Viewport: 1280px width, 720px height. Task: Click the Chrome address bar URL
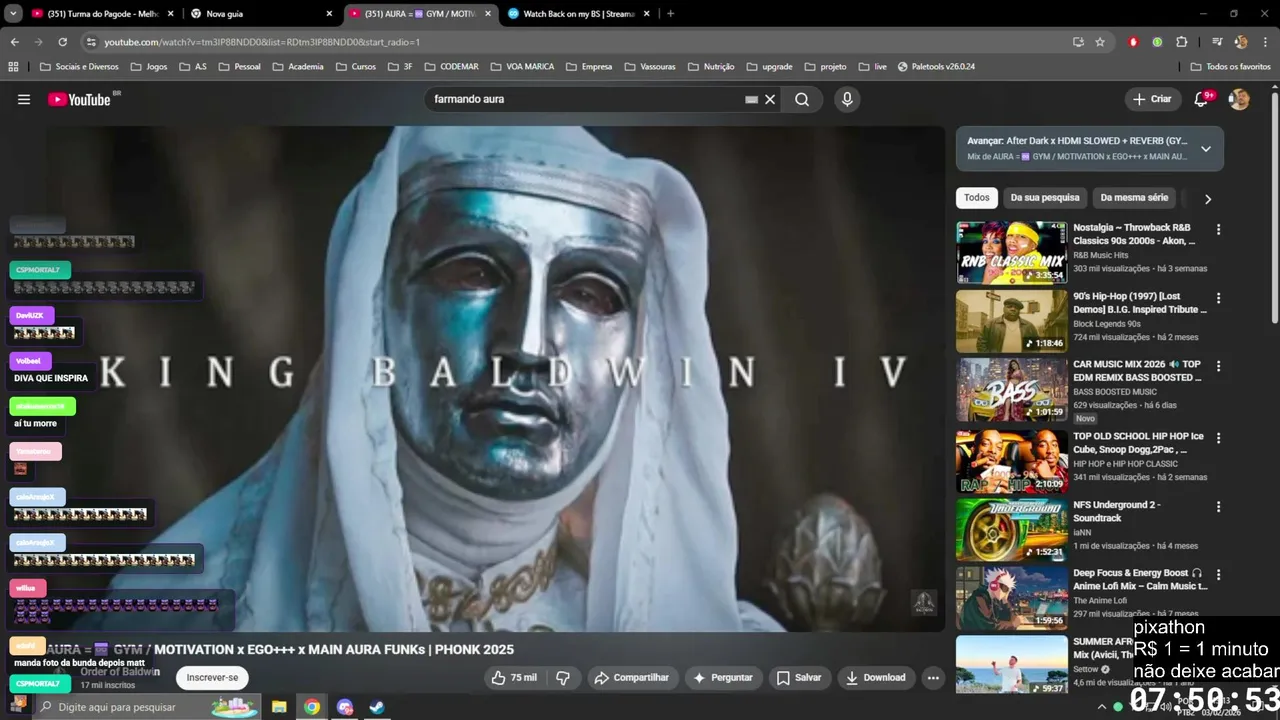[262, 42]
